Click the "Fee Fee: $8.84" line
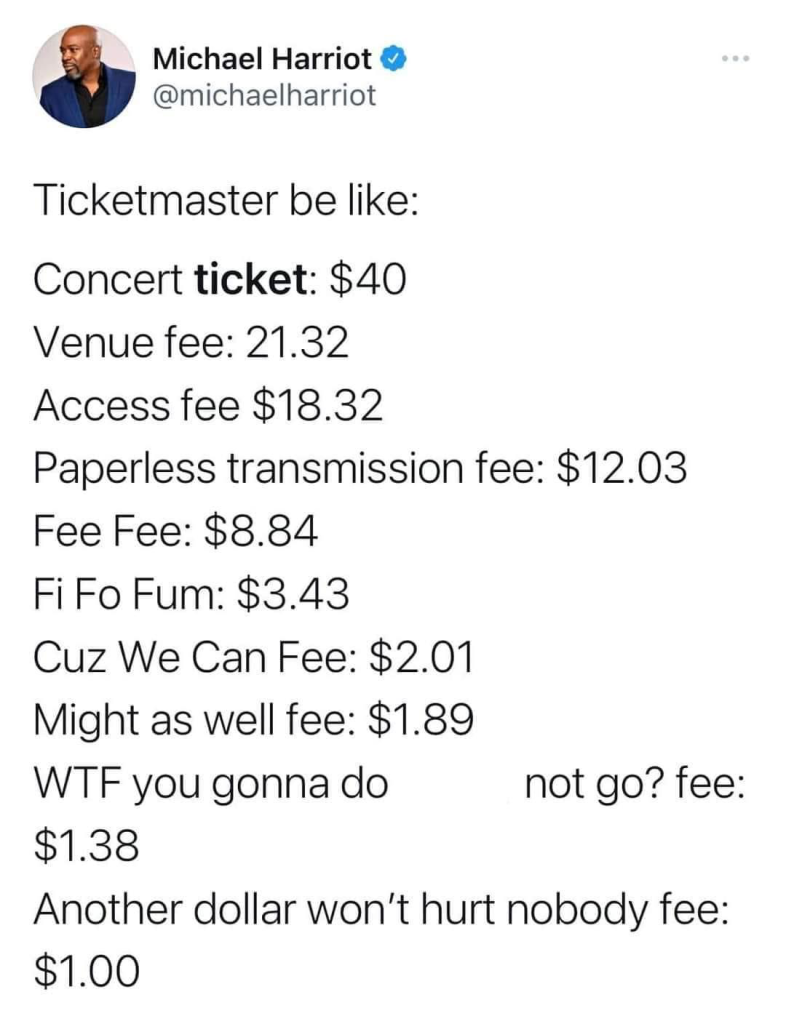This screenshot has width=786, height=1024. (x=176, y=531)
